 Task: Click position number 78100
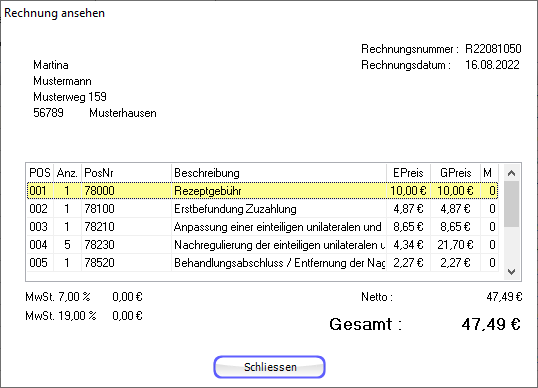99,209
